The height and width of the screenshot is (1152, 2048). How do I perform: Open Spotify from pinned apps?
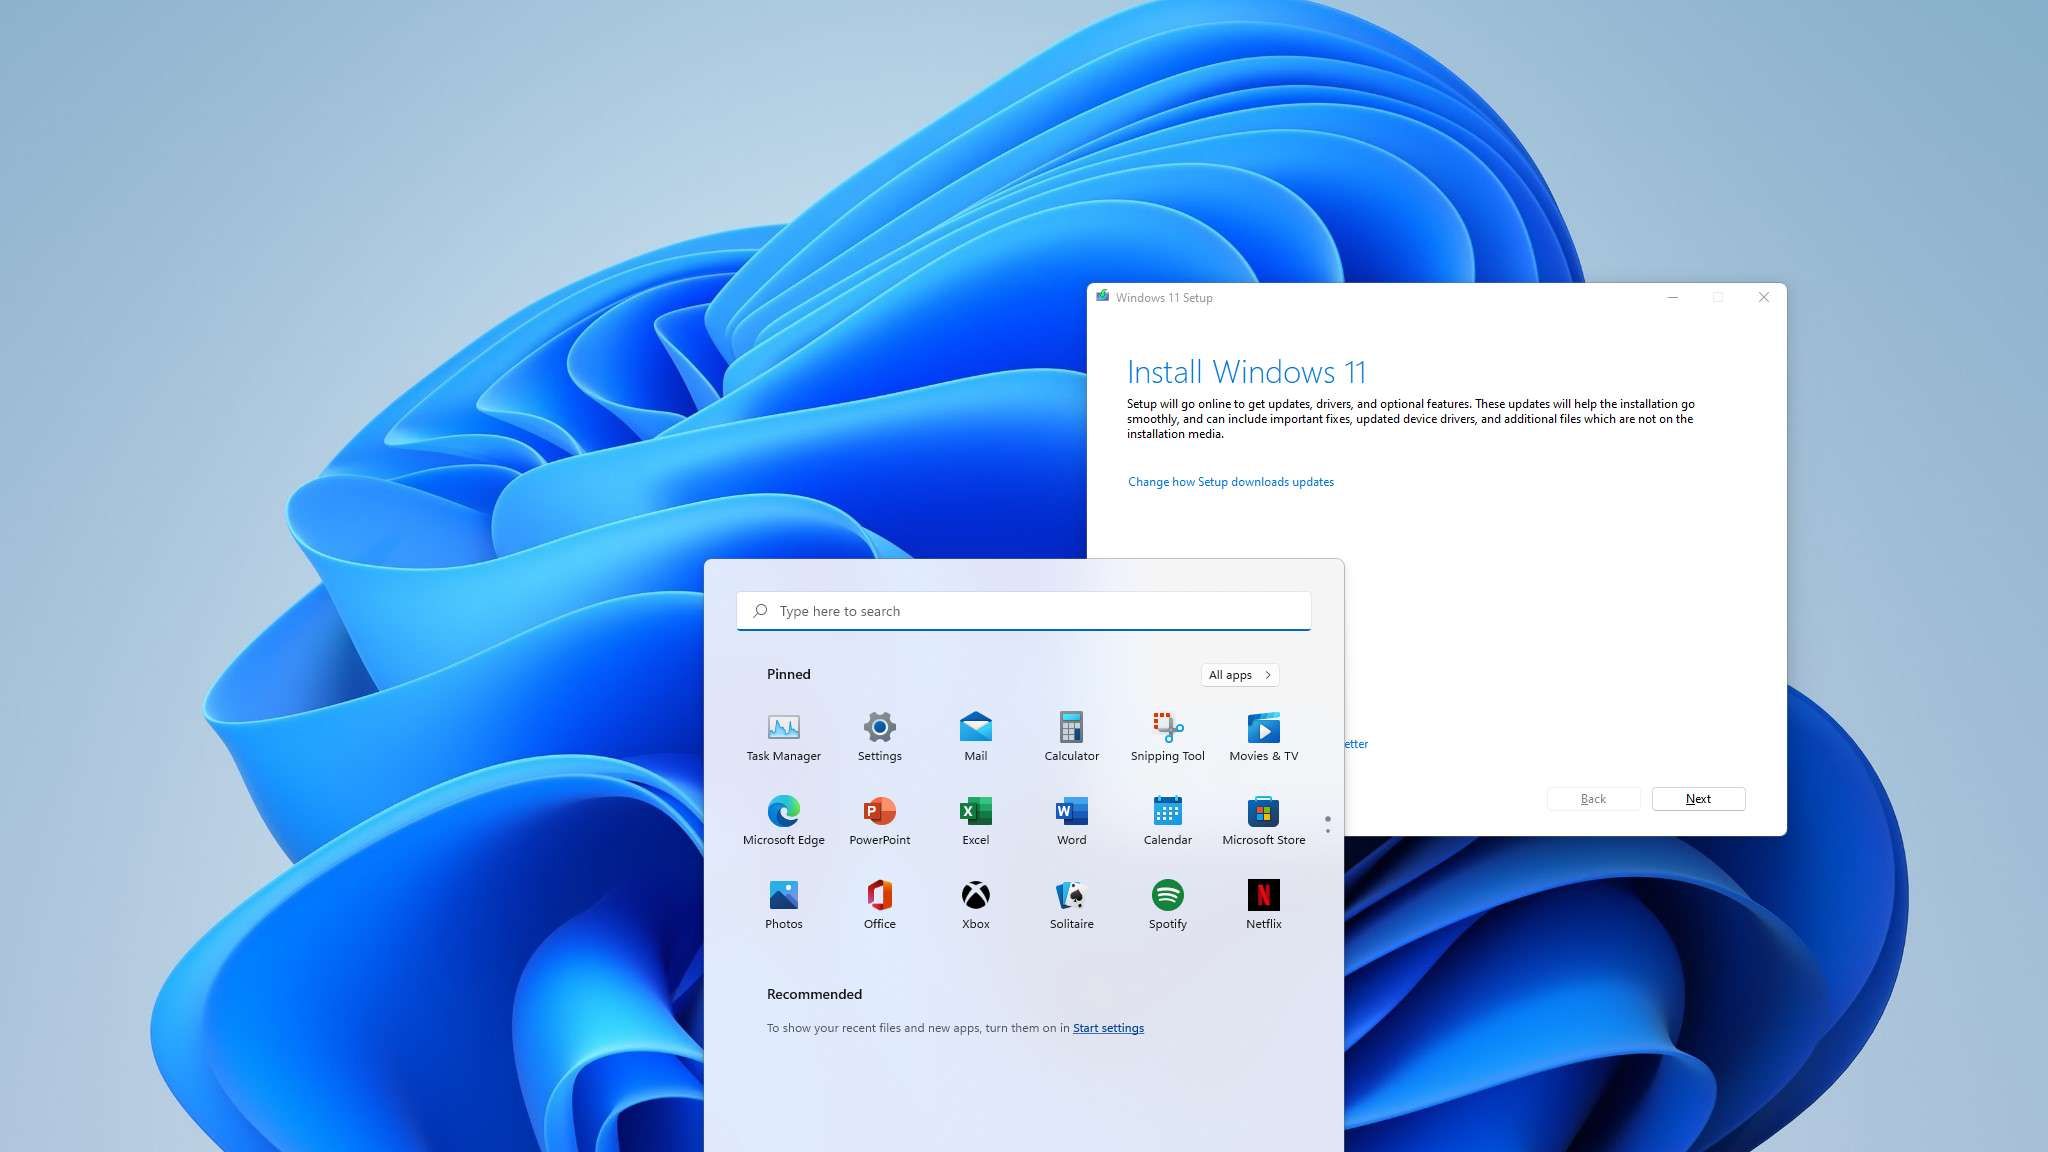tap(1167, 905)
